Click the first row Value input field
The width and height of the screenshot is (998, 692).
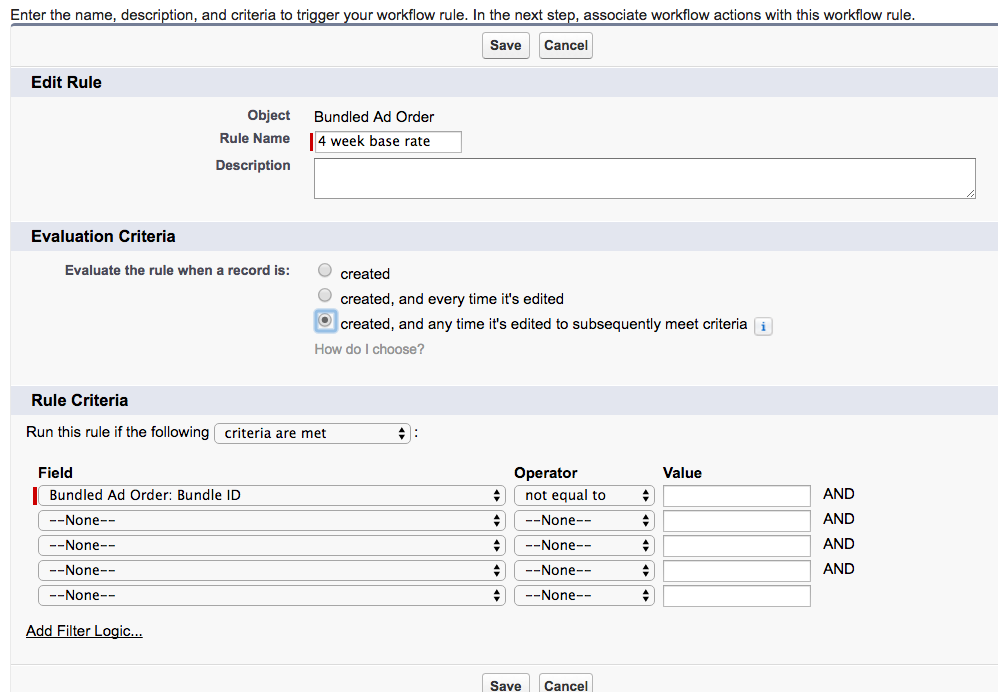click(736, 496)
